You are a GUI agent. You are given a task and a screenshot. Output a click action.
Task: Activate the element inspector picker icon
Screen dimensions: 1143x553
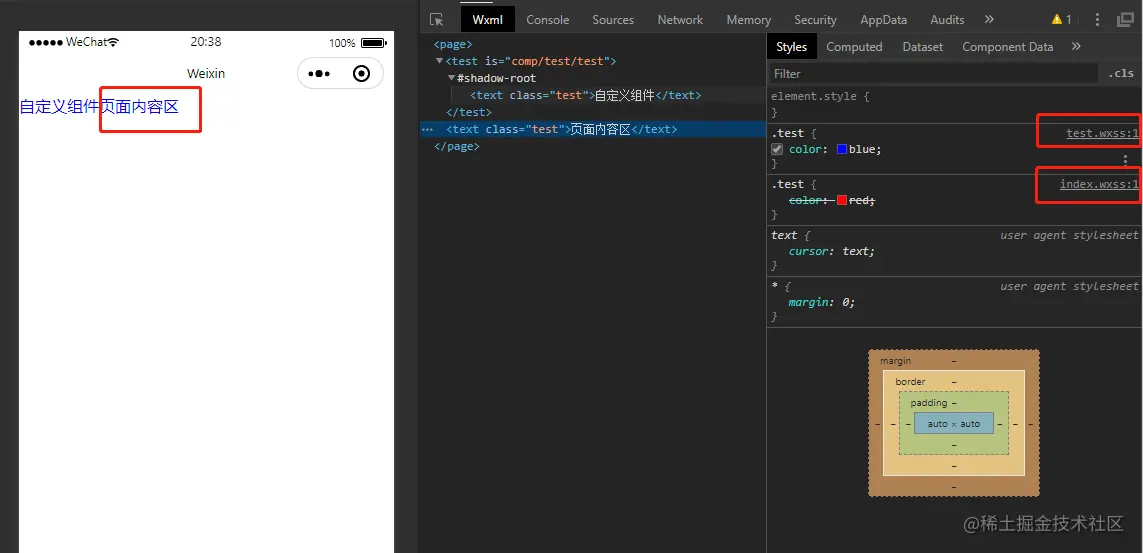(436, 20)
